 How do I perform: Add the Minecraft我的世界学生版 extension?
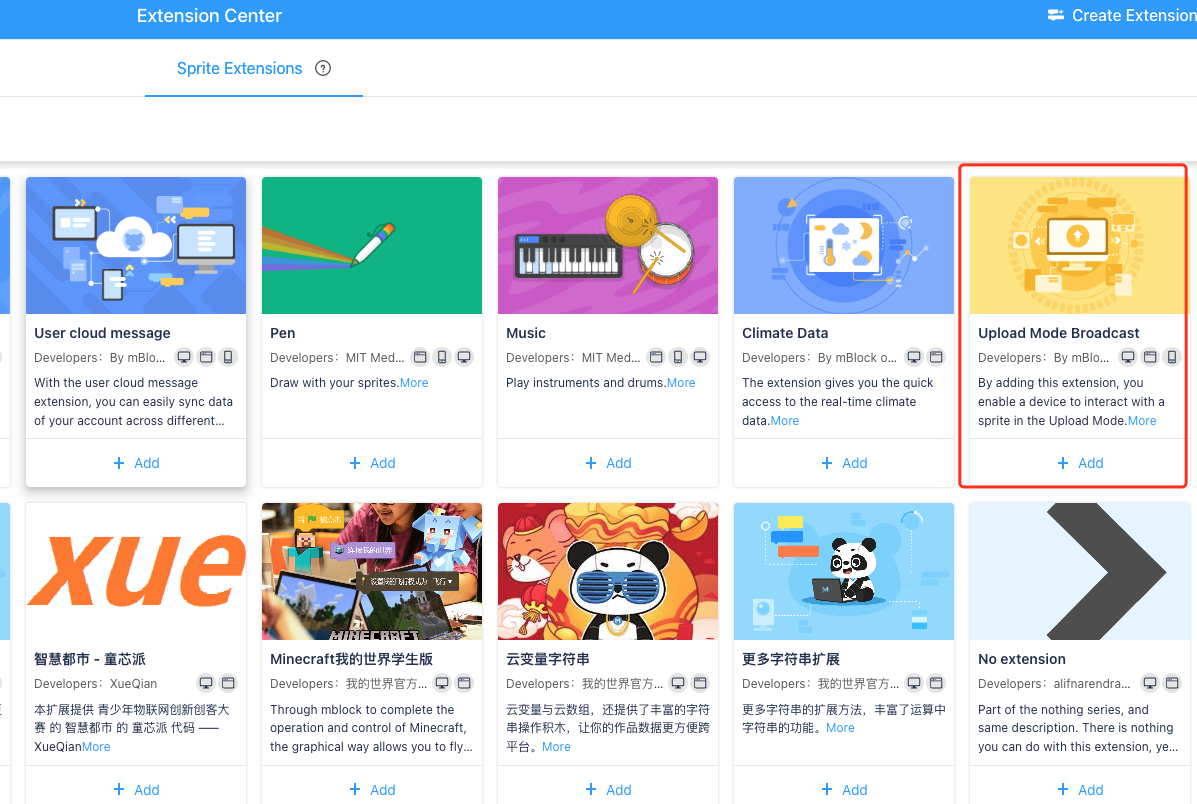coord(372,789)
